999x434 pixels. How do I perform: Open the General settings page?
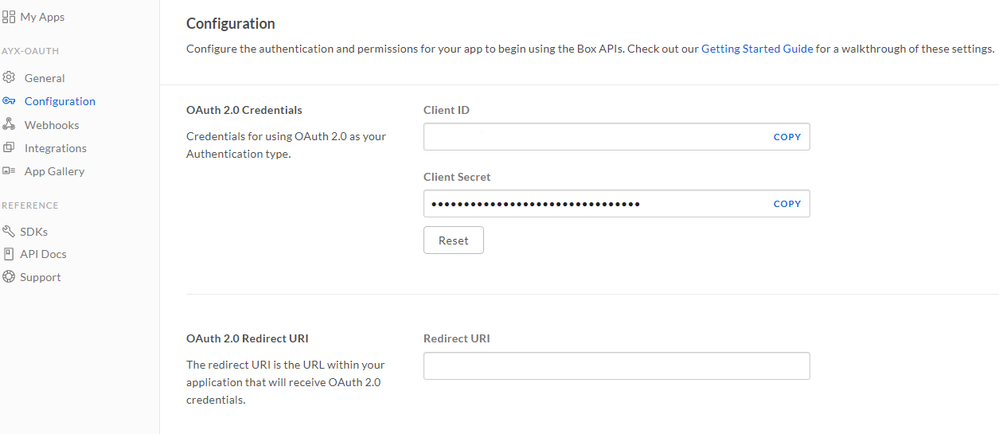pyautogui.click(x=44, y=78)
